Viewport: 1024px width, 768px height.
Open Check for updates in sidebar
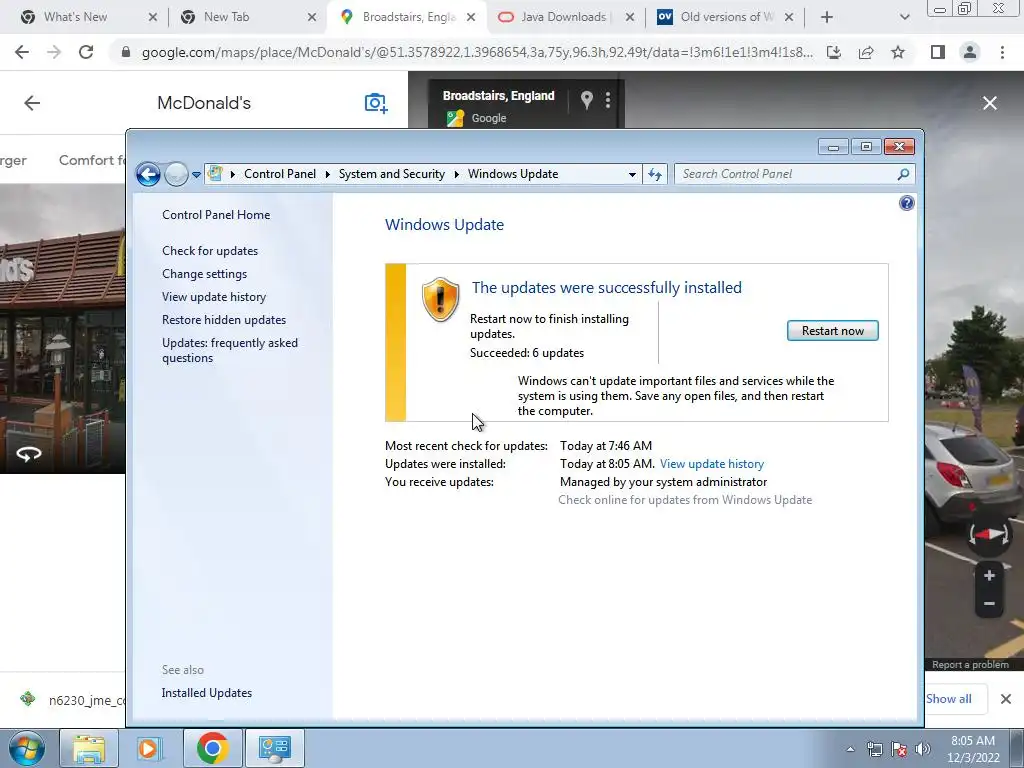[210, 251]
